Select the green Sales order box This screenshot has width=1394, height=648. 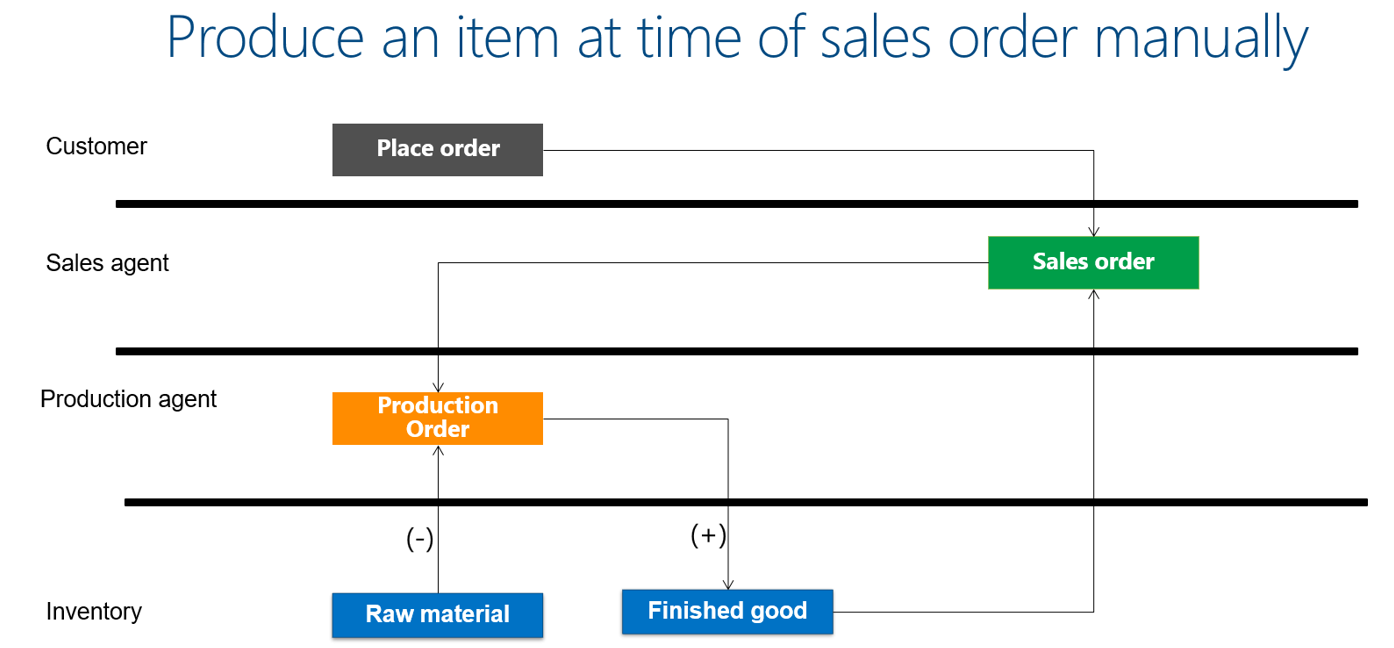coord(1093,262)
